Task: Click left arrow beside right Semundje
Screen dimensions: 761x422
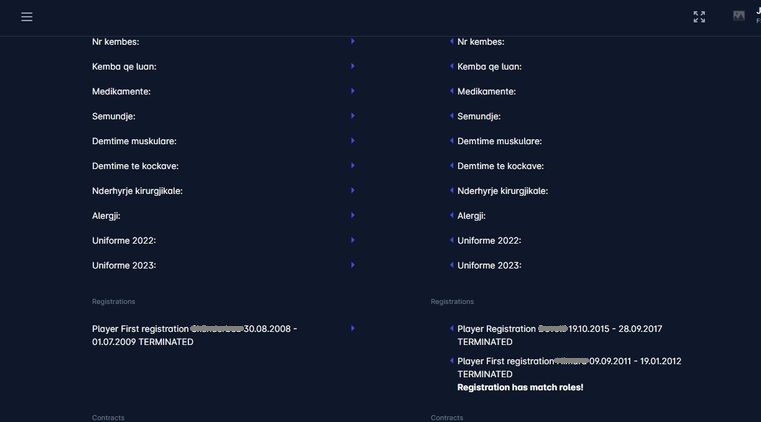Action: click(452, 116)
